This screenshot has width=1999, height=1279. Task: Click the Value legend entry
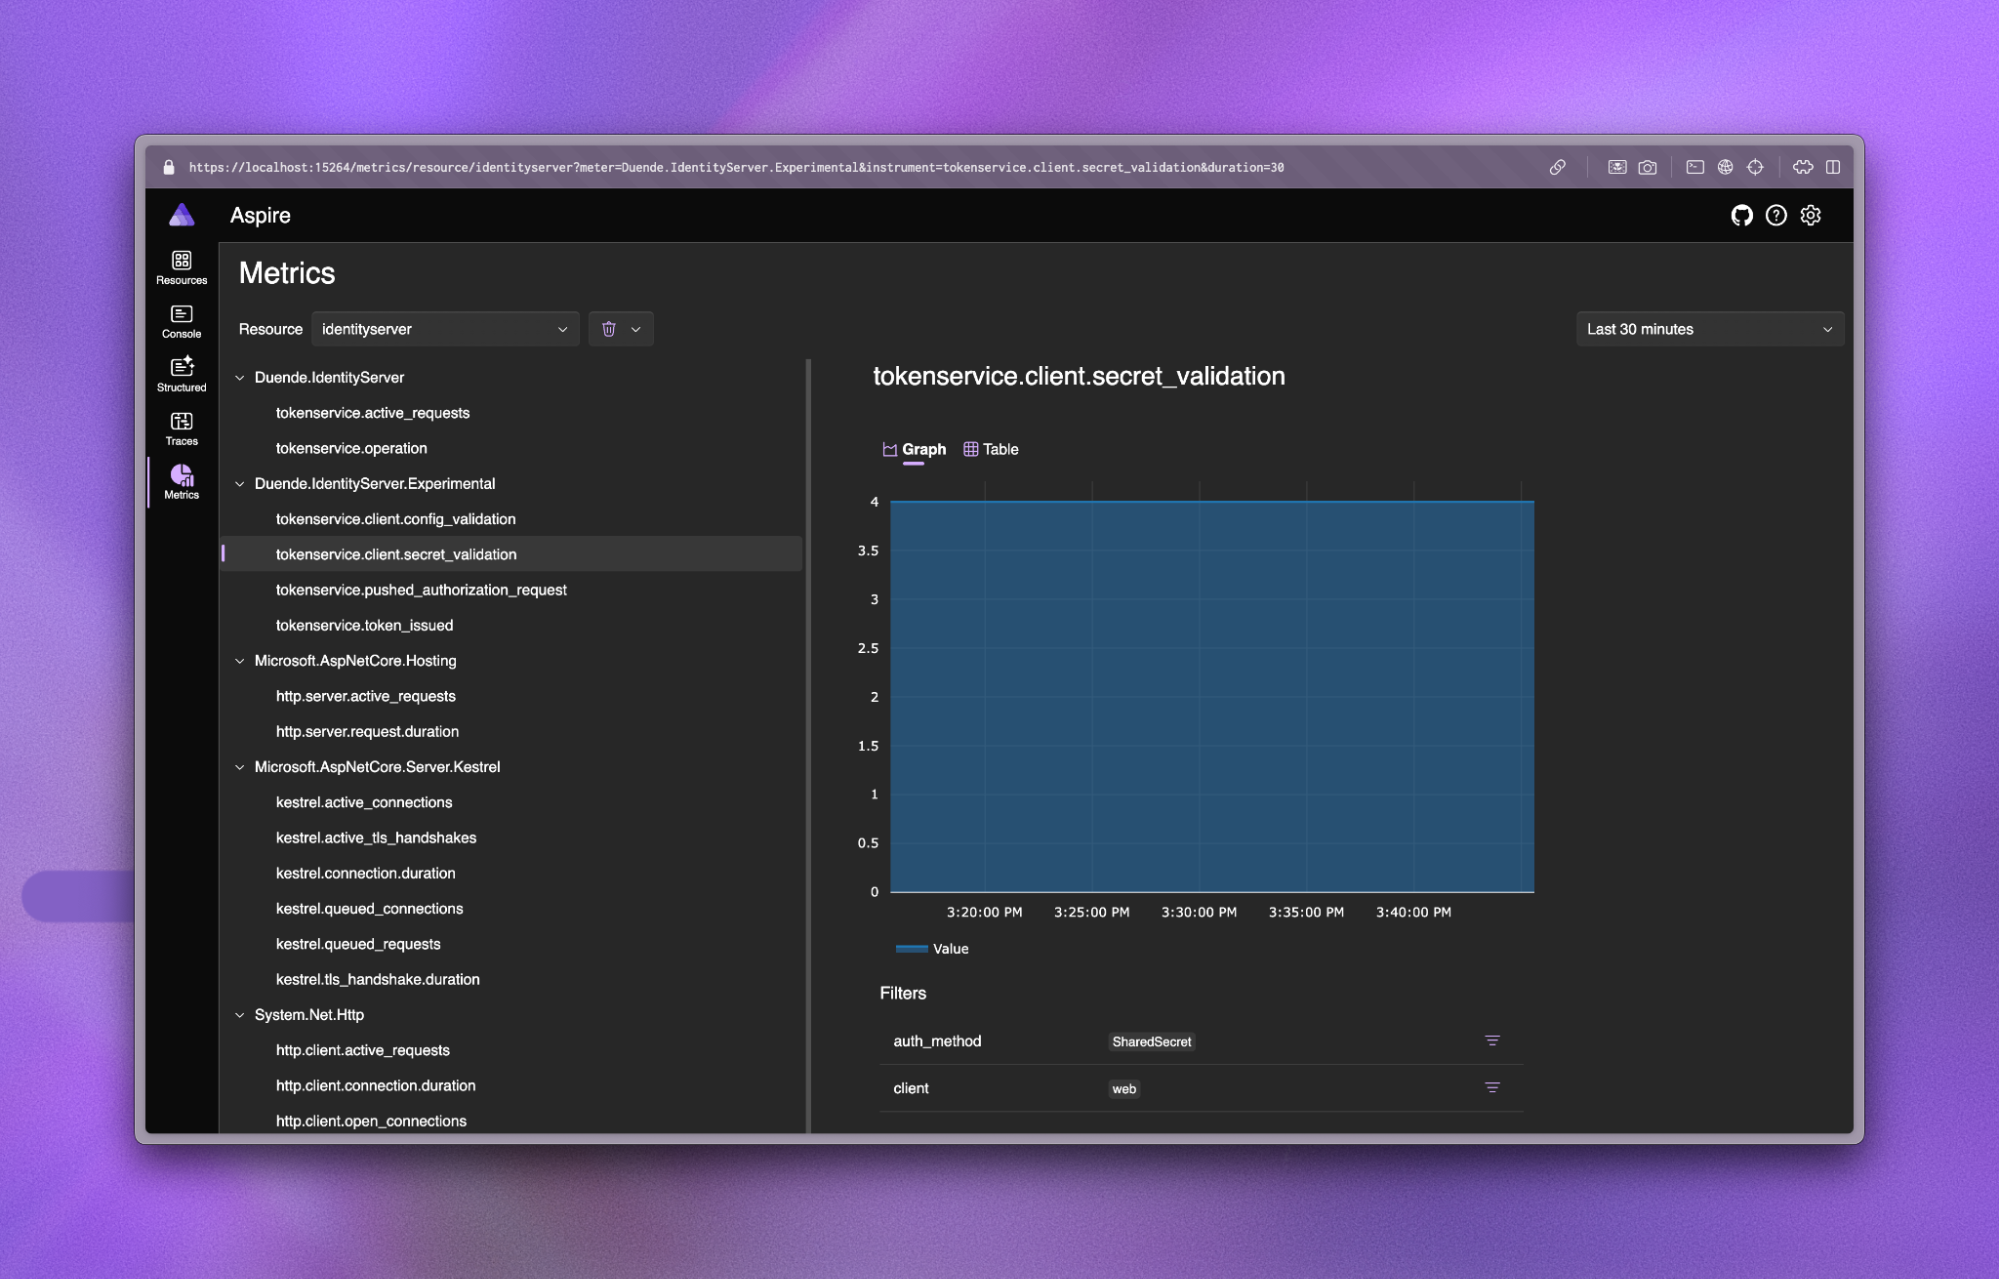click(932, 949)
